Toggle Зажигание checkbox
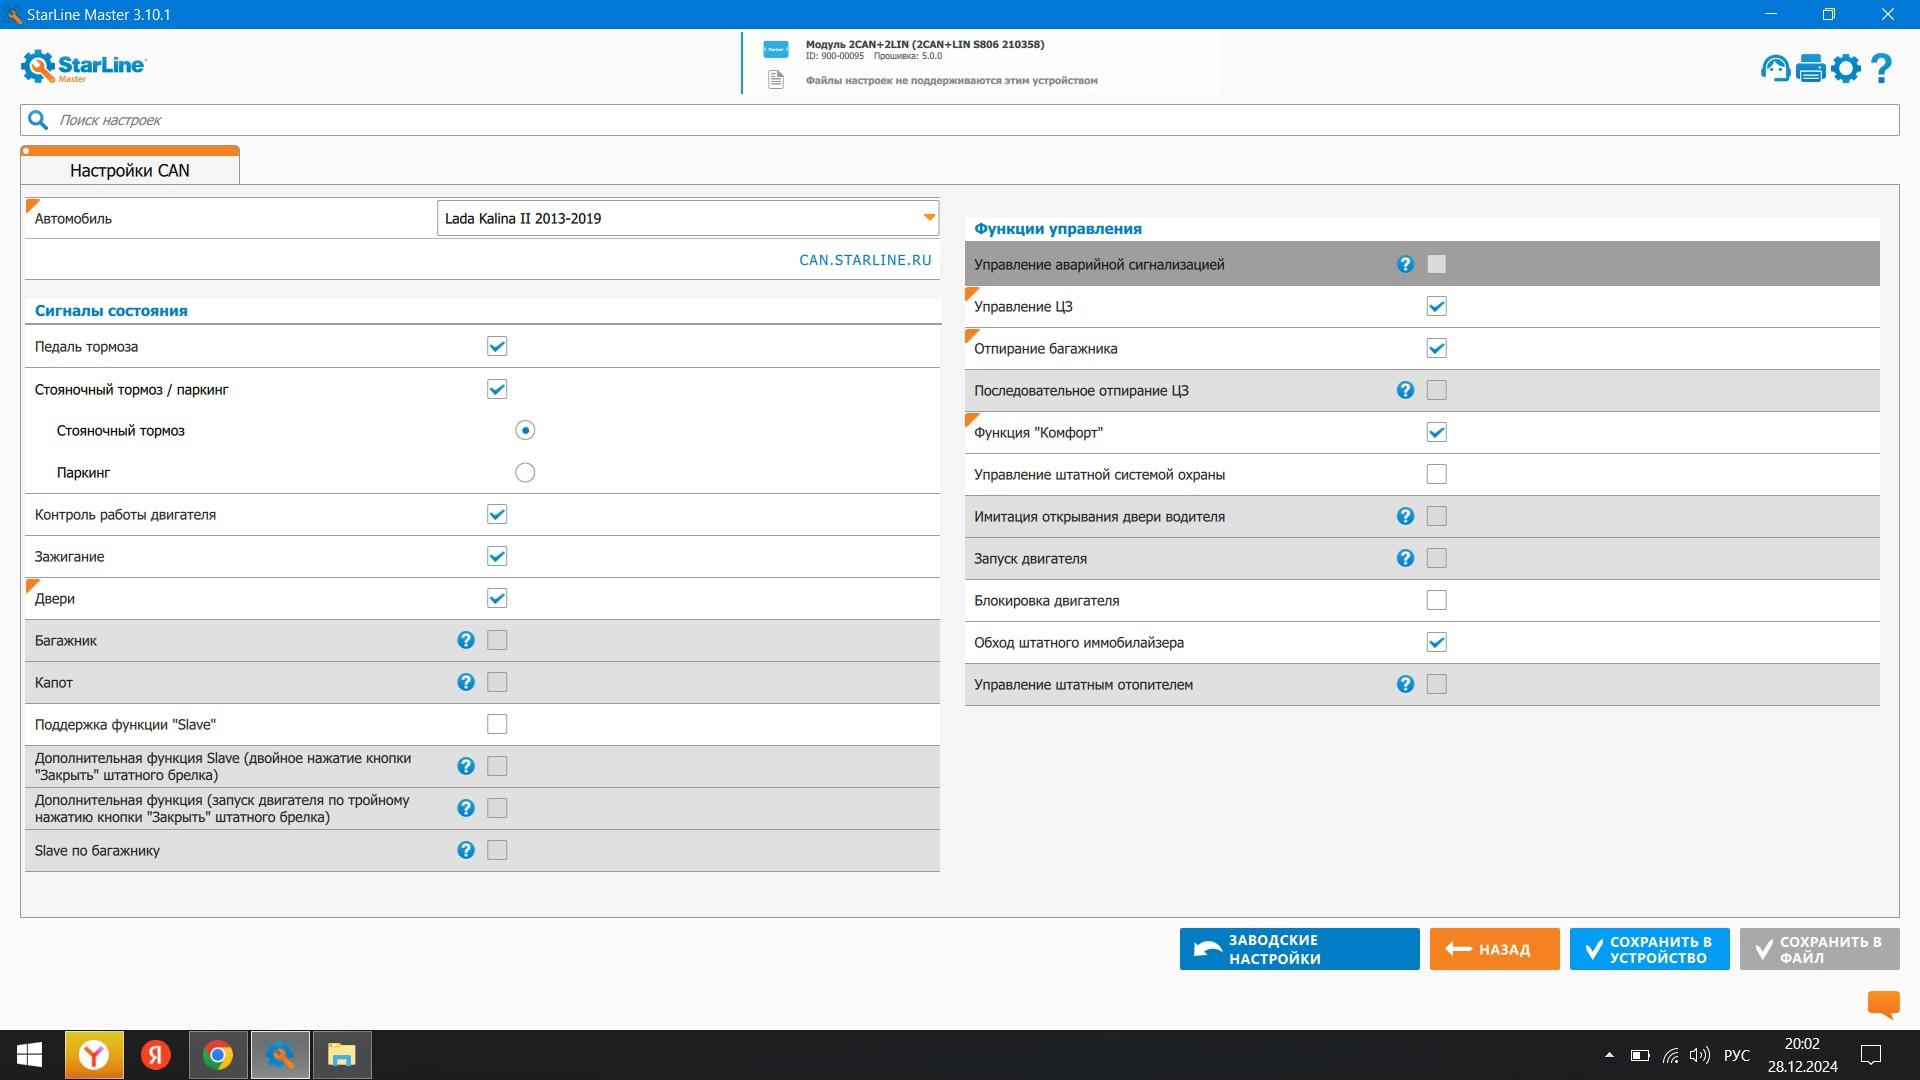The height and width of the screenshot is (1080, 1920). (x=497, y=556)
